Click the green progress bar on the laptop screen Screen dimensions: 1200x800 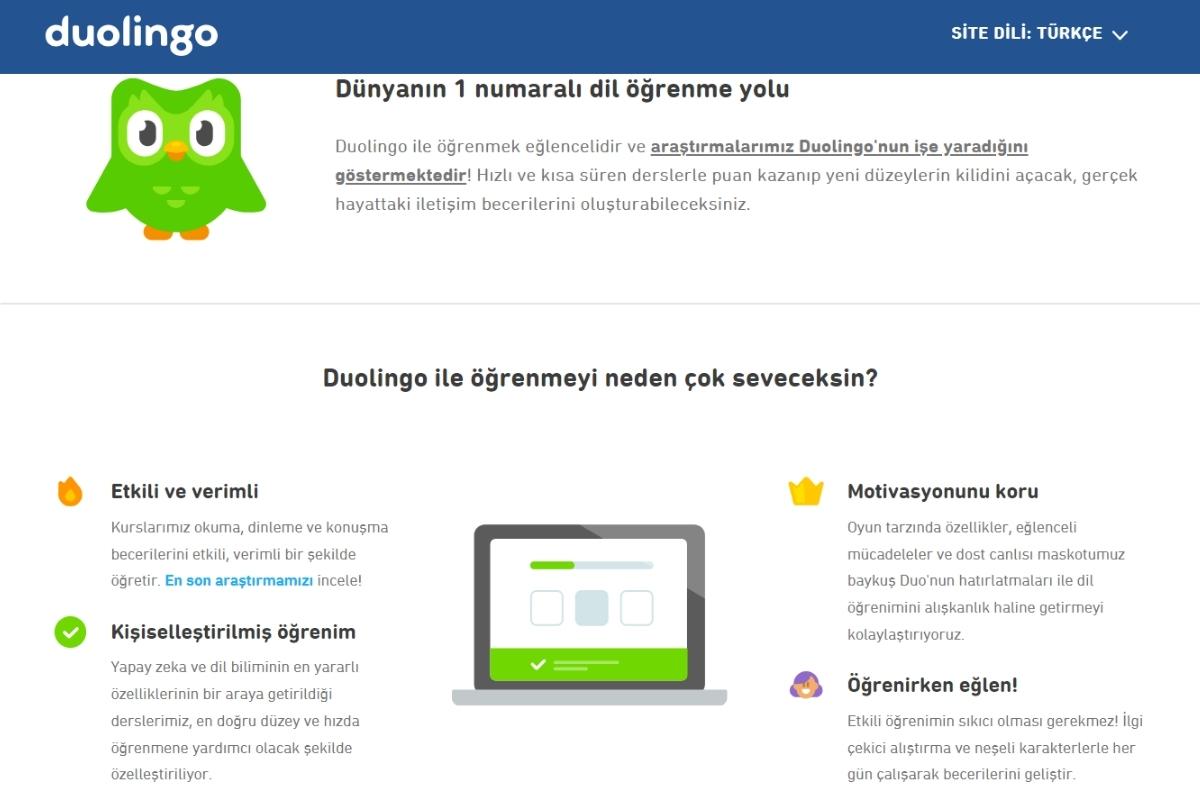pyautogui.click(x=552, y=565)
